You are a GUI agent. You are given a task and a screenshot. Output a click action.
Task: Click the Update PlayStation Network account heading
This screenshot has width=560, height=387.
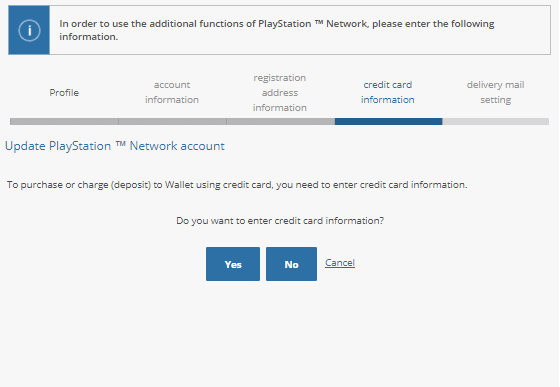(x=115, y=146)
